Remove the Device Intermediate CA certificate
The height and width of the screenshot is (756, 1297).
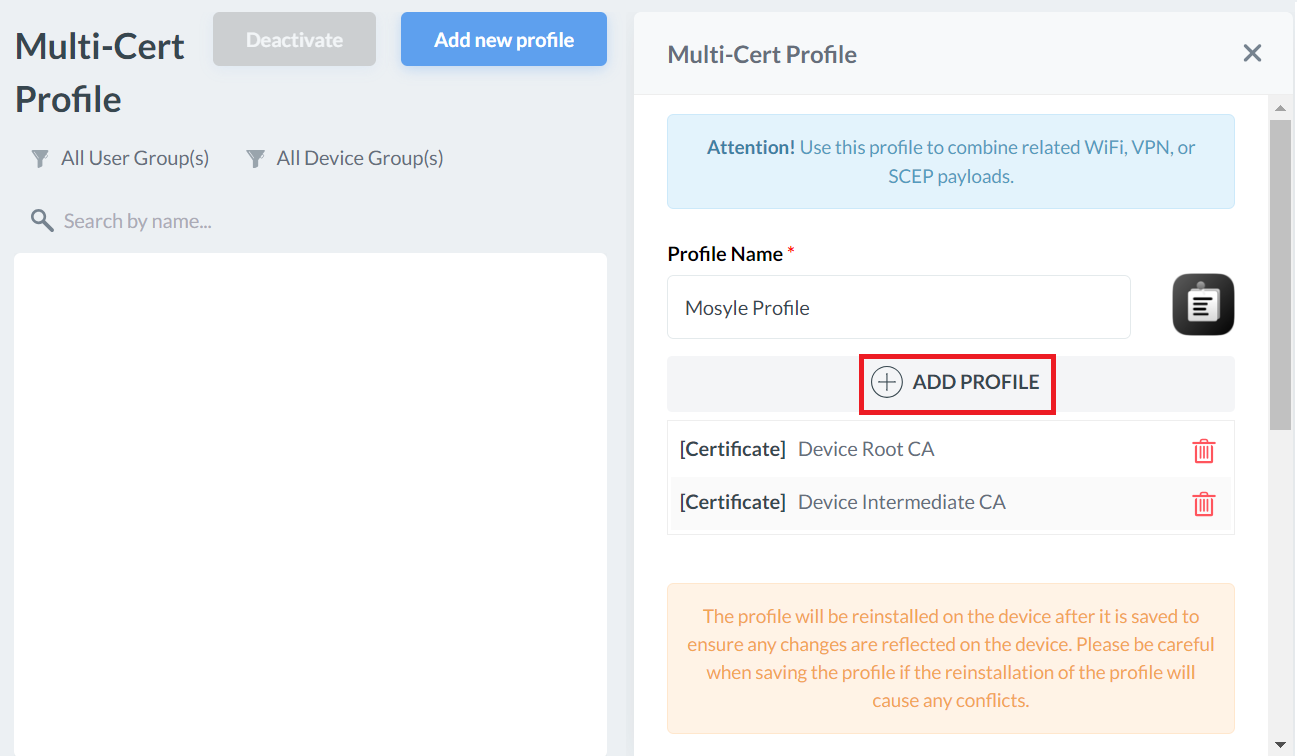pos(1204,503)
